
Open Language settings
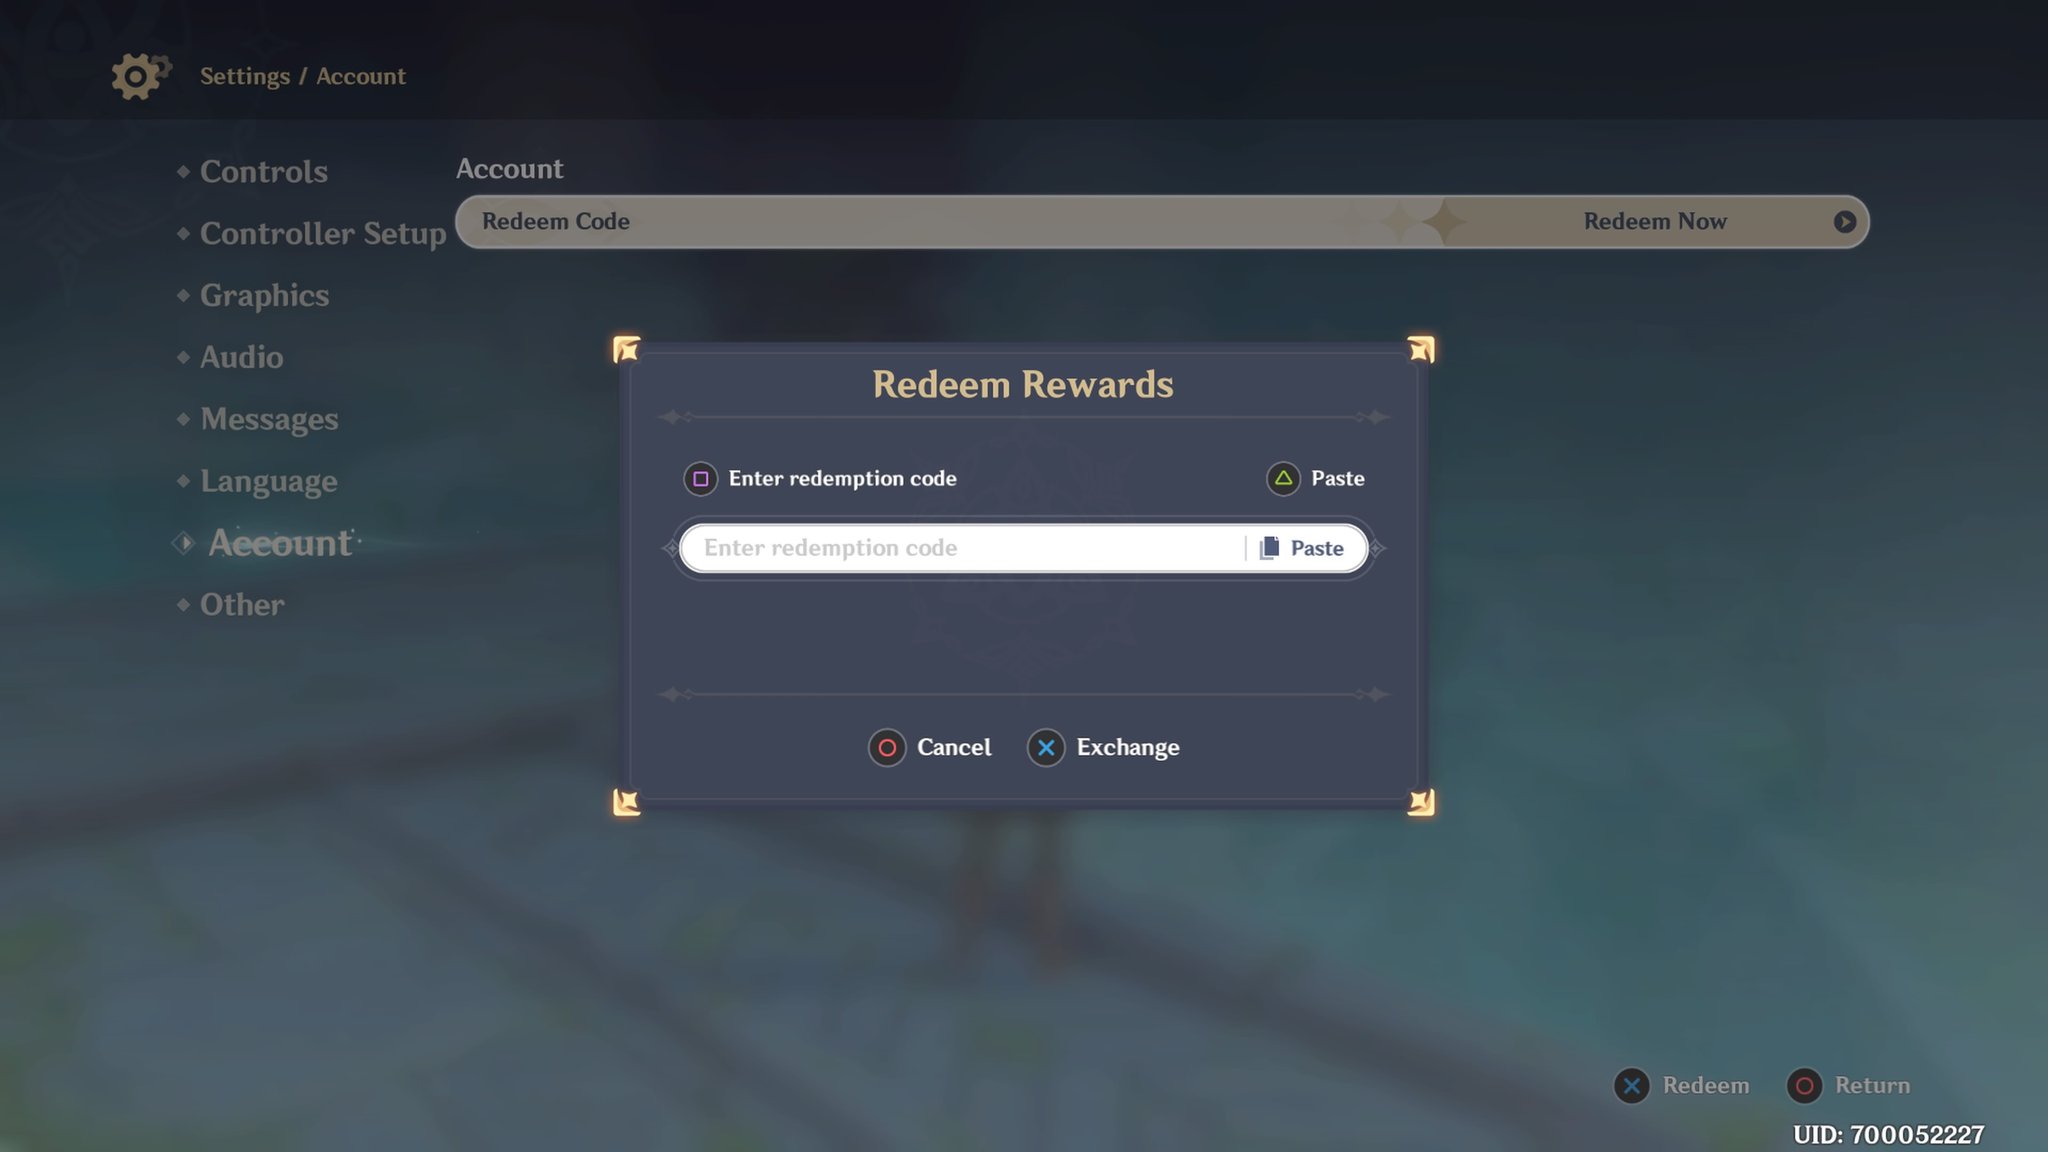[x=268, y=481]
